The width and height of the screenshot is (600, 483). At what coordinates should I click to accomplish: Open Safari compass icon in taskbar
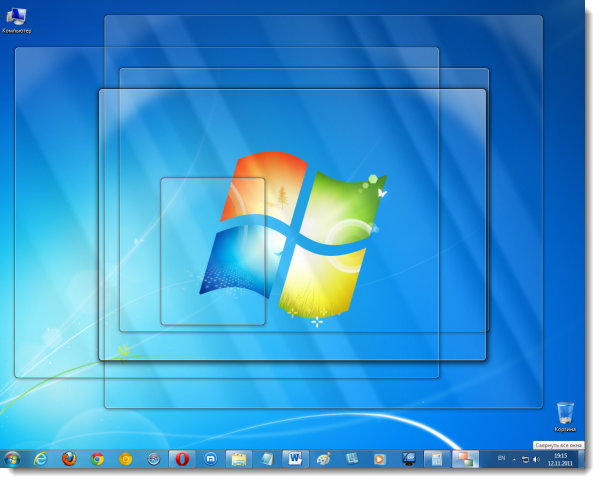pos(154,459)
